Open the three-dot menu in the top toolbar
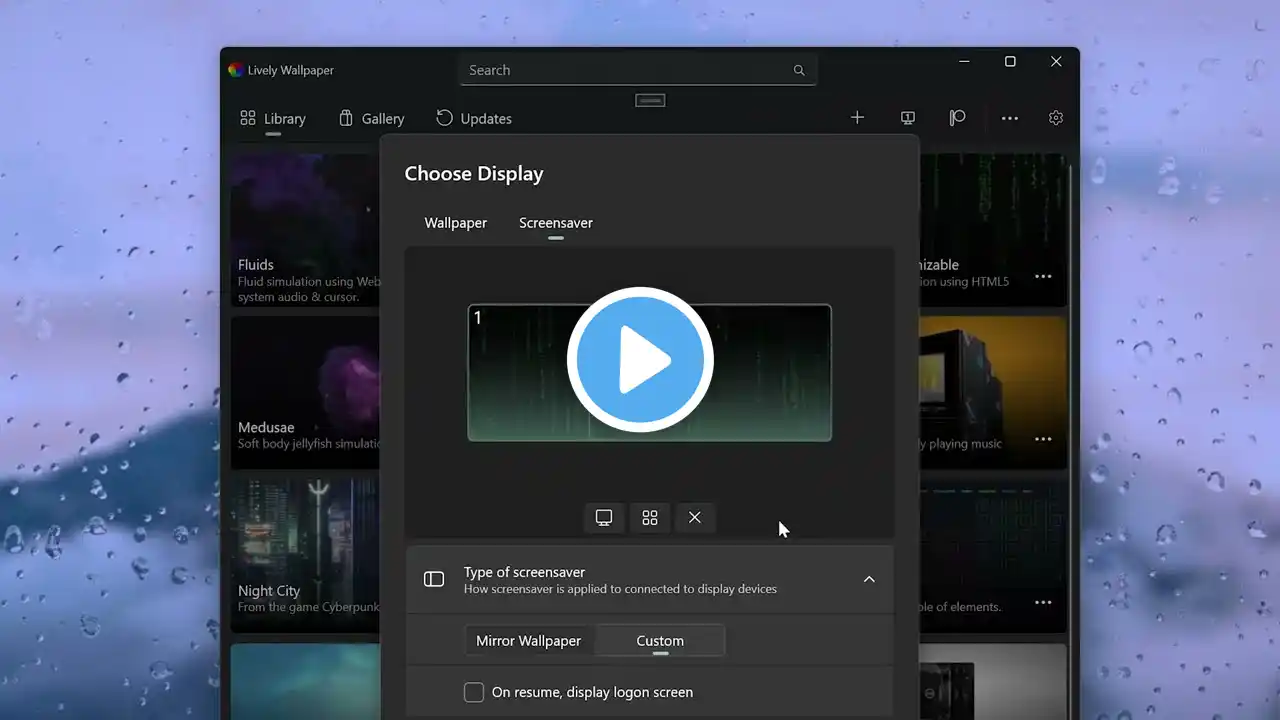Screen dimensions: 1280x720 tap(1010, 118)
